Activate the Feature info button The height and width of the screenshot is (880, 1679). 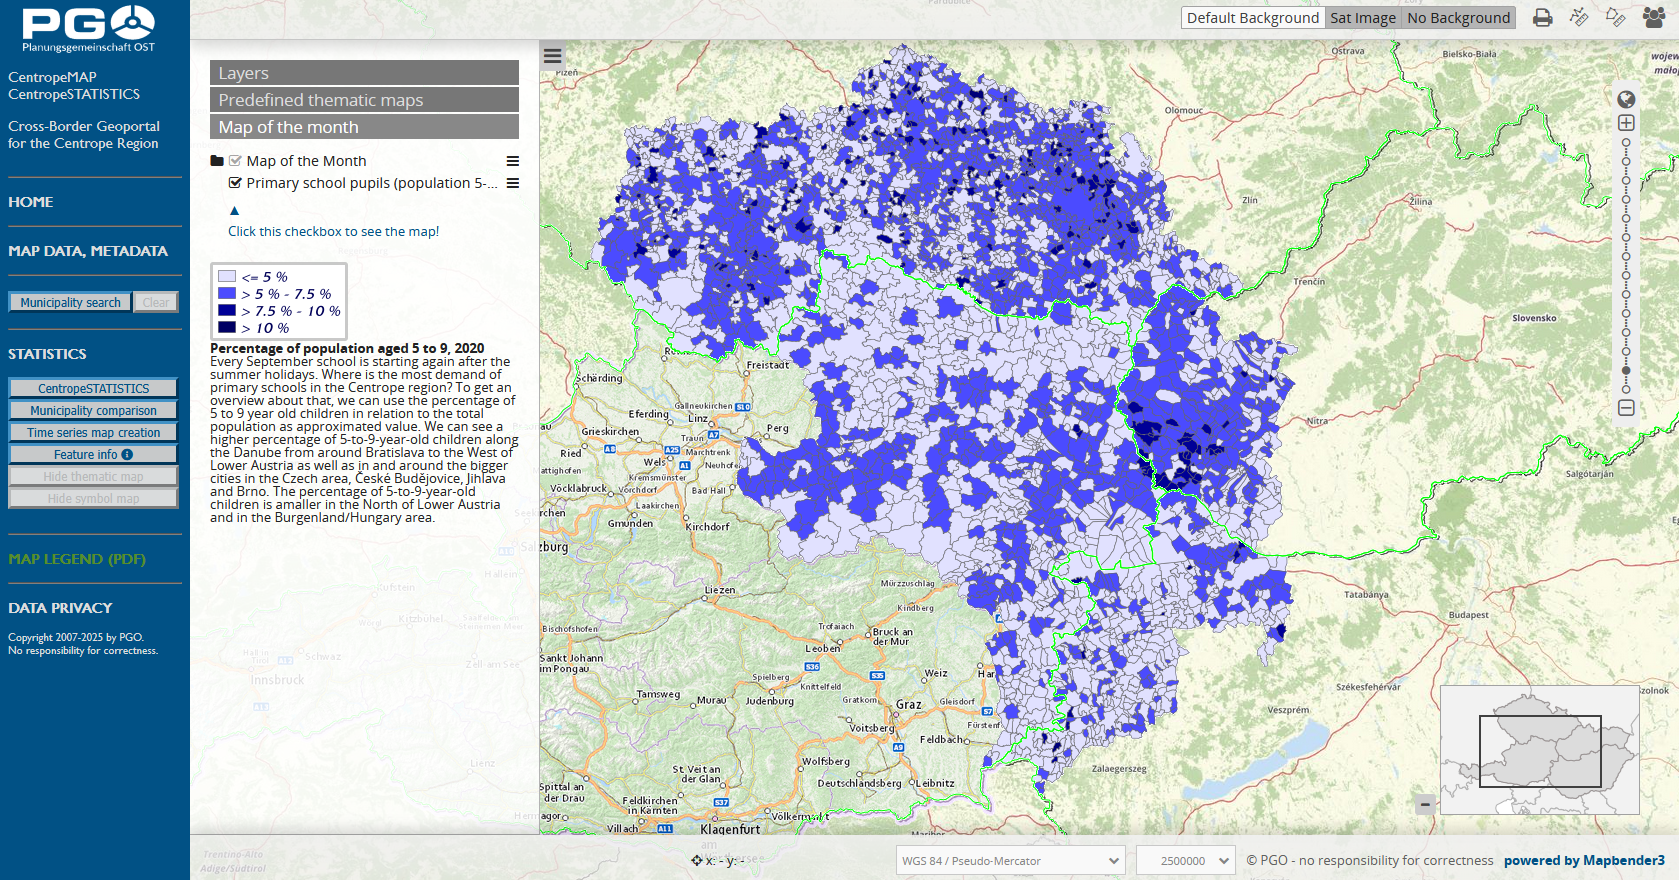[93, 454]
